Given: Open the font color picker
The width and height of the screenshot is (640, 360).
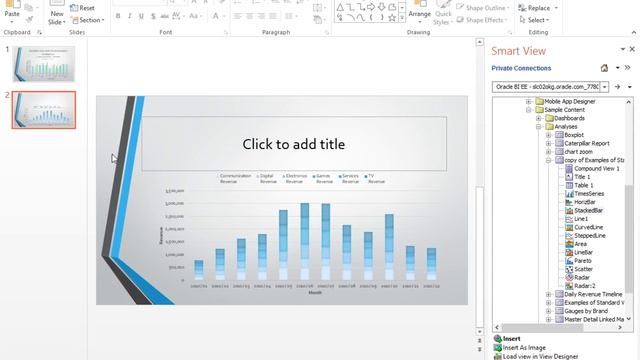Looking at the screenshot, I should click(218, 16).
